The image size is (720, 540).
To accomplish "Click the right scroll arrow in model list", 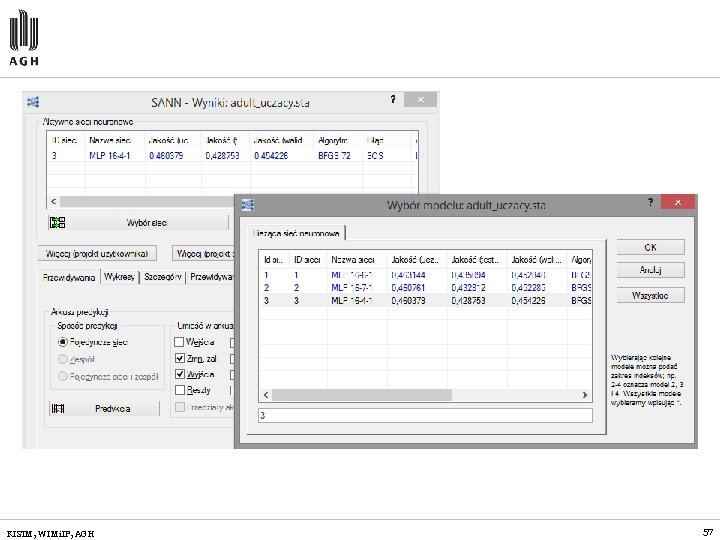I will [585, 395].
